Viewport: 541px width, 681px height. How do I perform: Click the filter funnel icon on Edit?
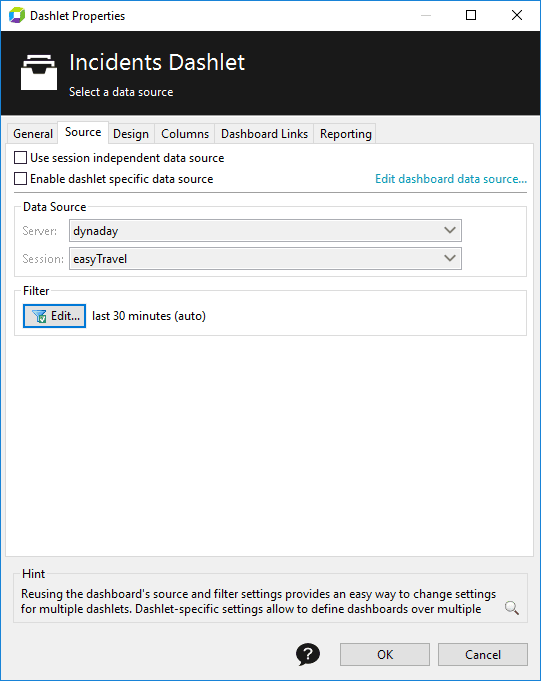pyautogui.click(x=39, y=316)
